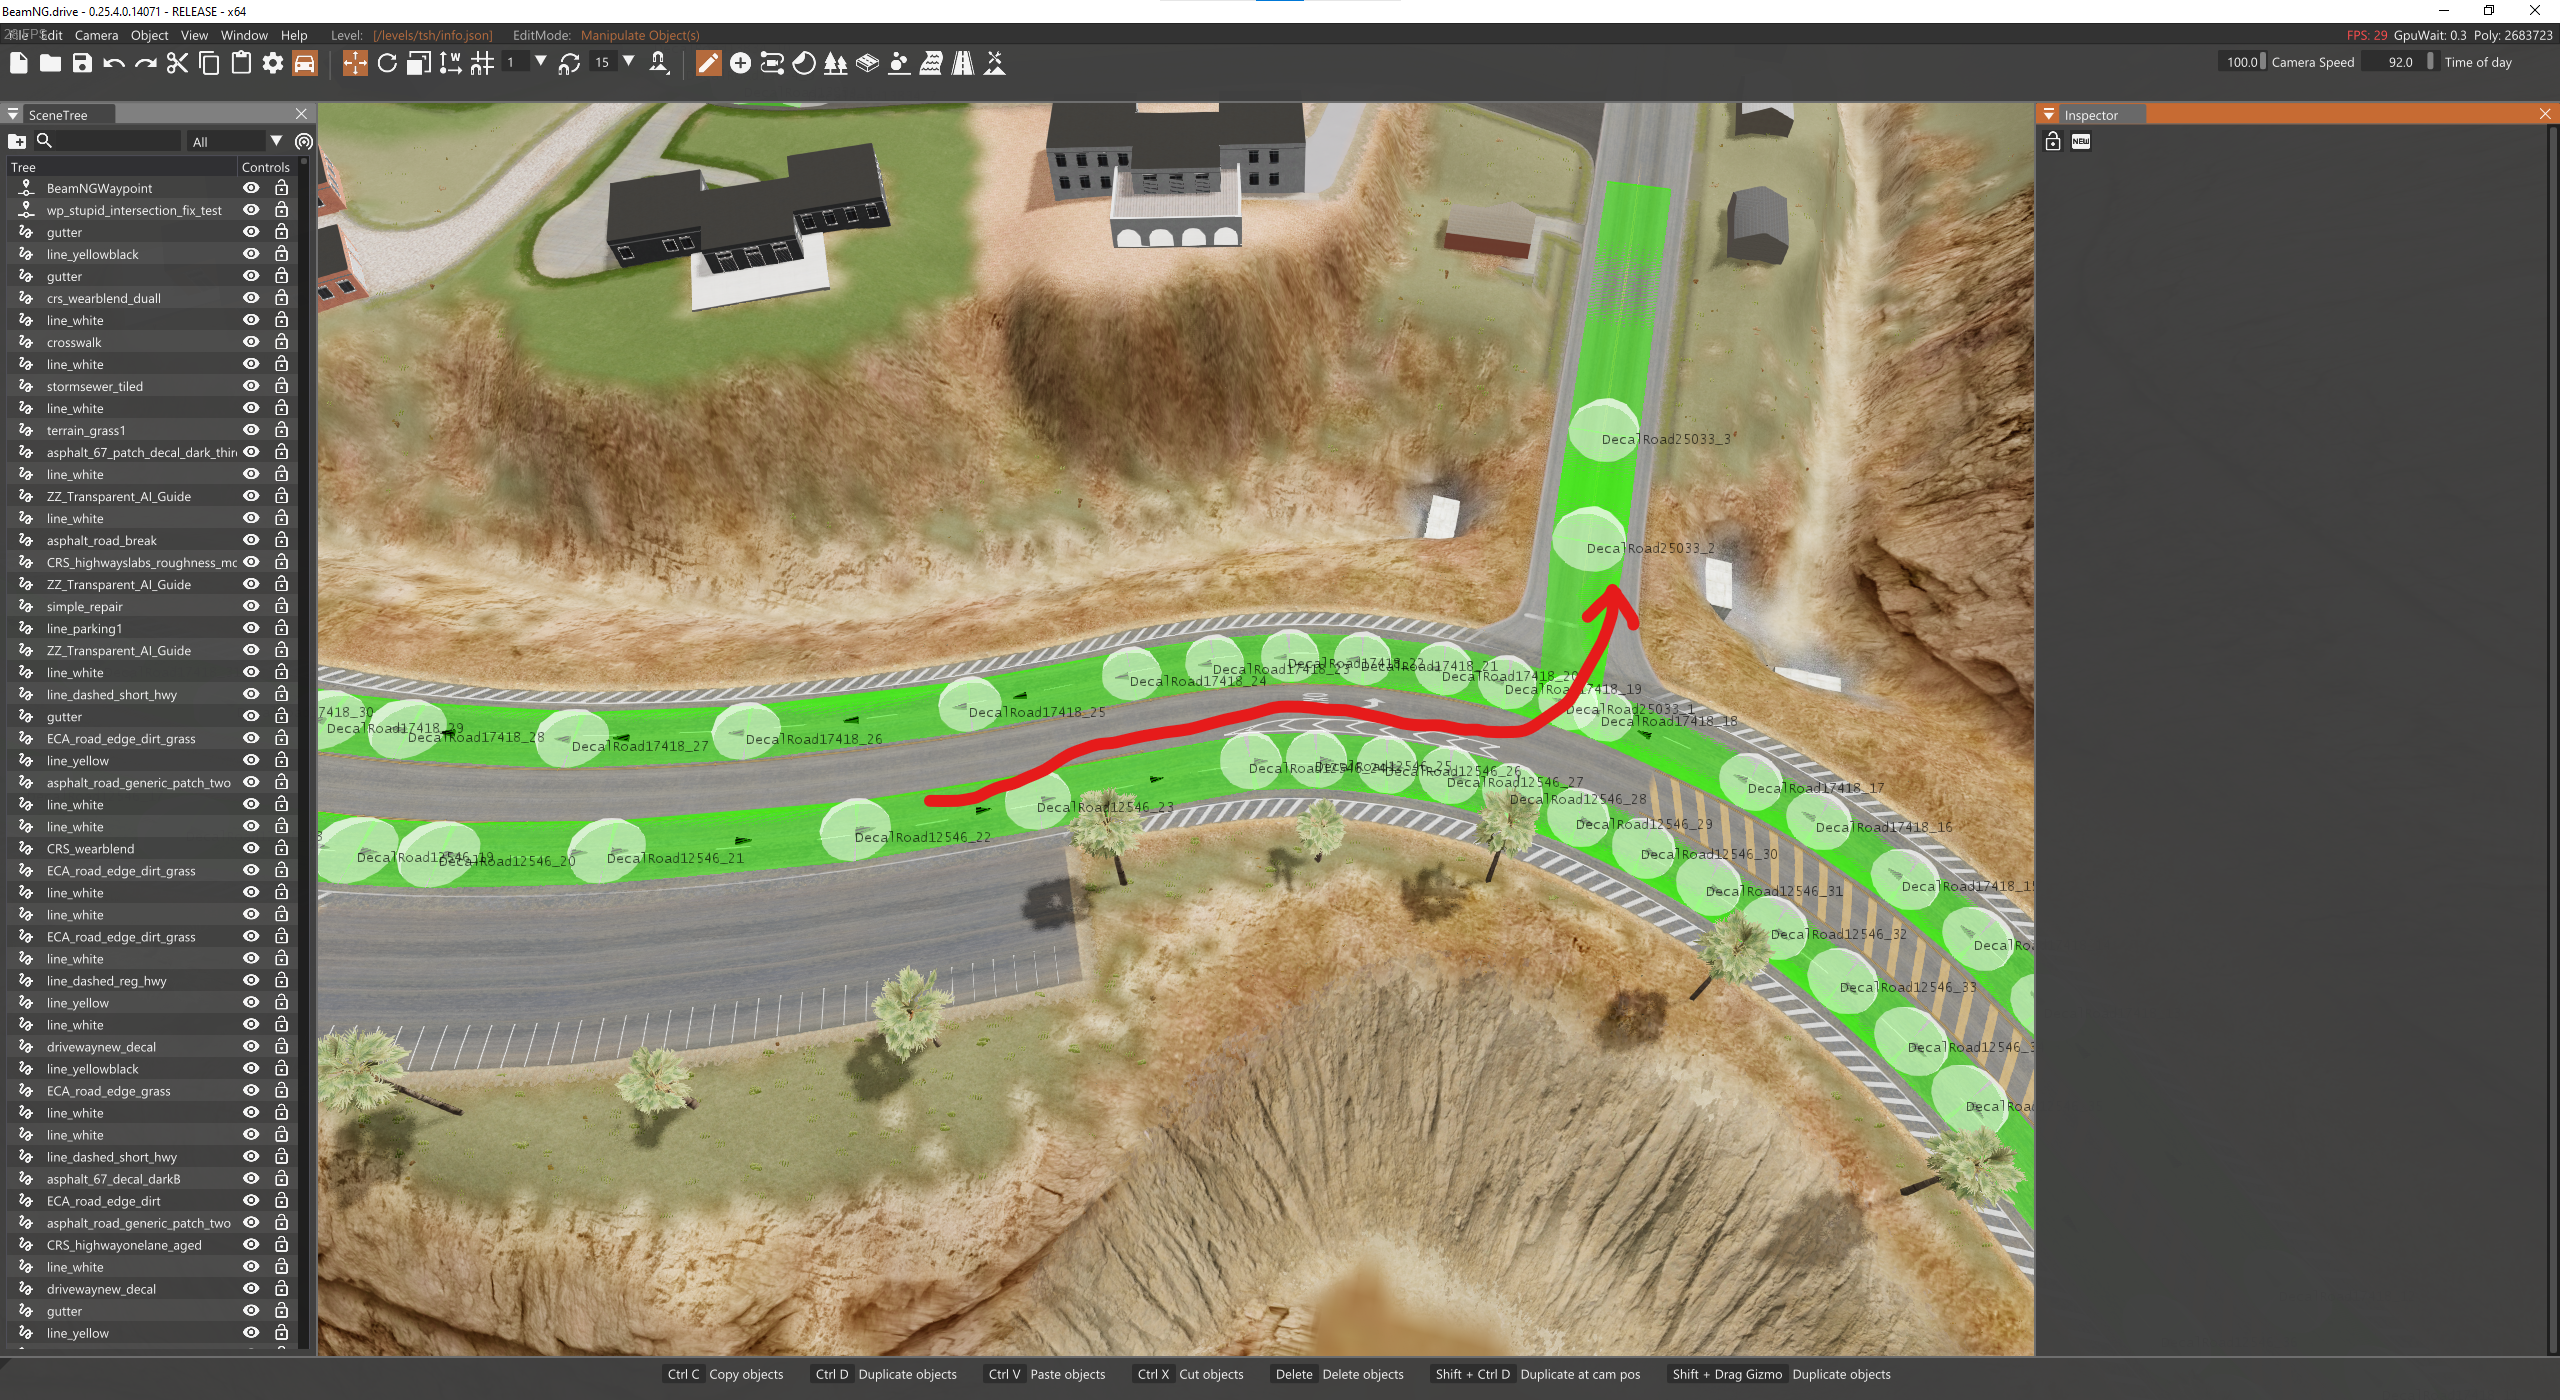Select the create object plus icon
Image resolution: width=2560 pixels, height=1400 pixels.
click(740, 64)
